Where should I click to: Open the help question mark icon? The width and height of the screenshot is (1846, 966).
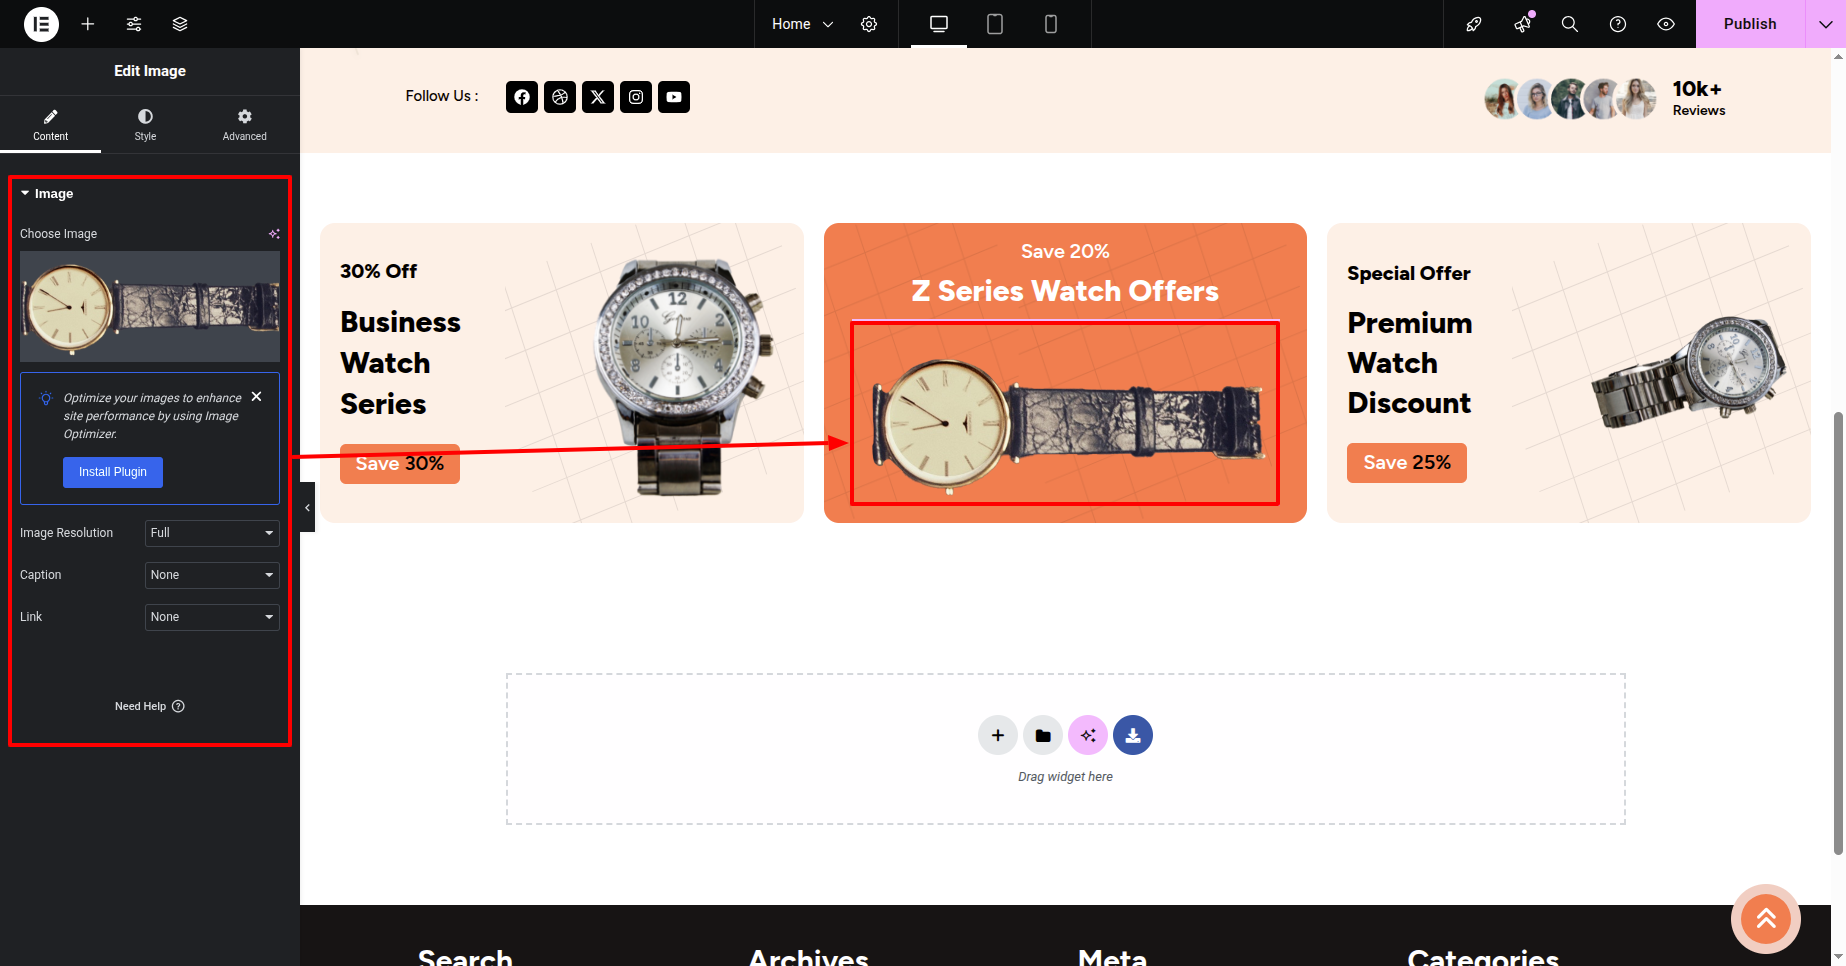(x=1618, y=24)
